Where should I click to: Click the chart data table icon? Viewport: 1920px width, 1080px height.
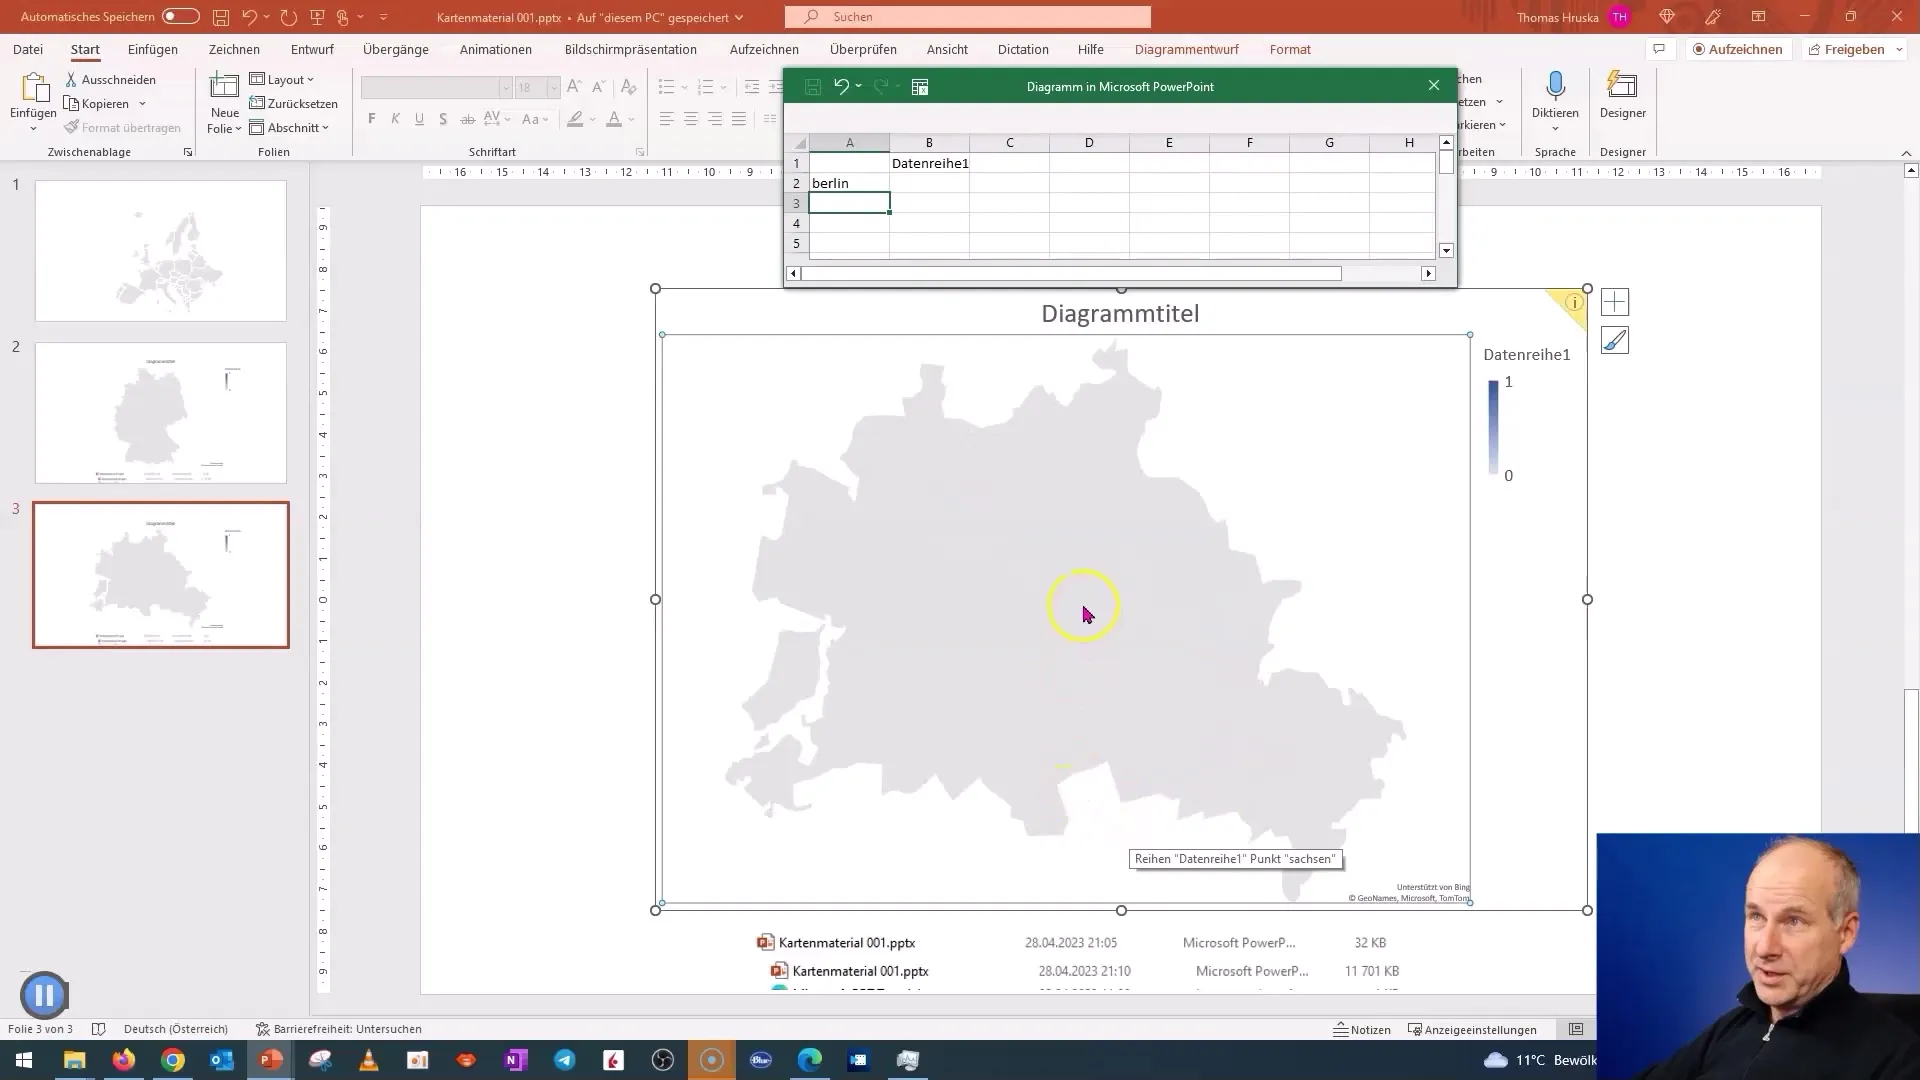pyautogui.click(x=923, y=86)
